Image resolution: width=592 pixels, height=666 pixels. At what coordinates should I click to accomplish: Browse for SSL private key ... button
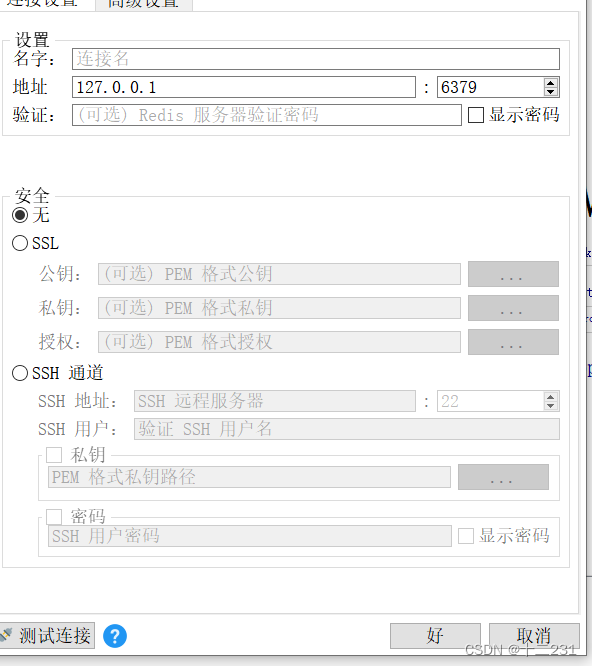513,308
